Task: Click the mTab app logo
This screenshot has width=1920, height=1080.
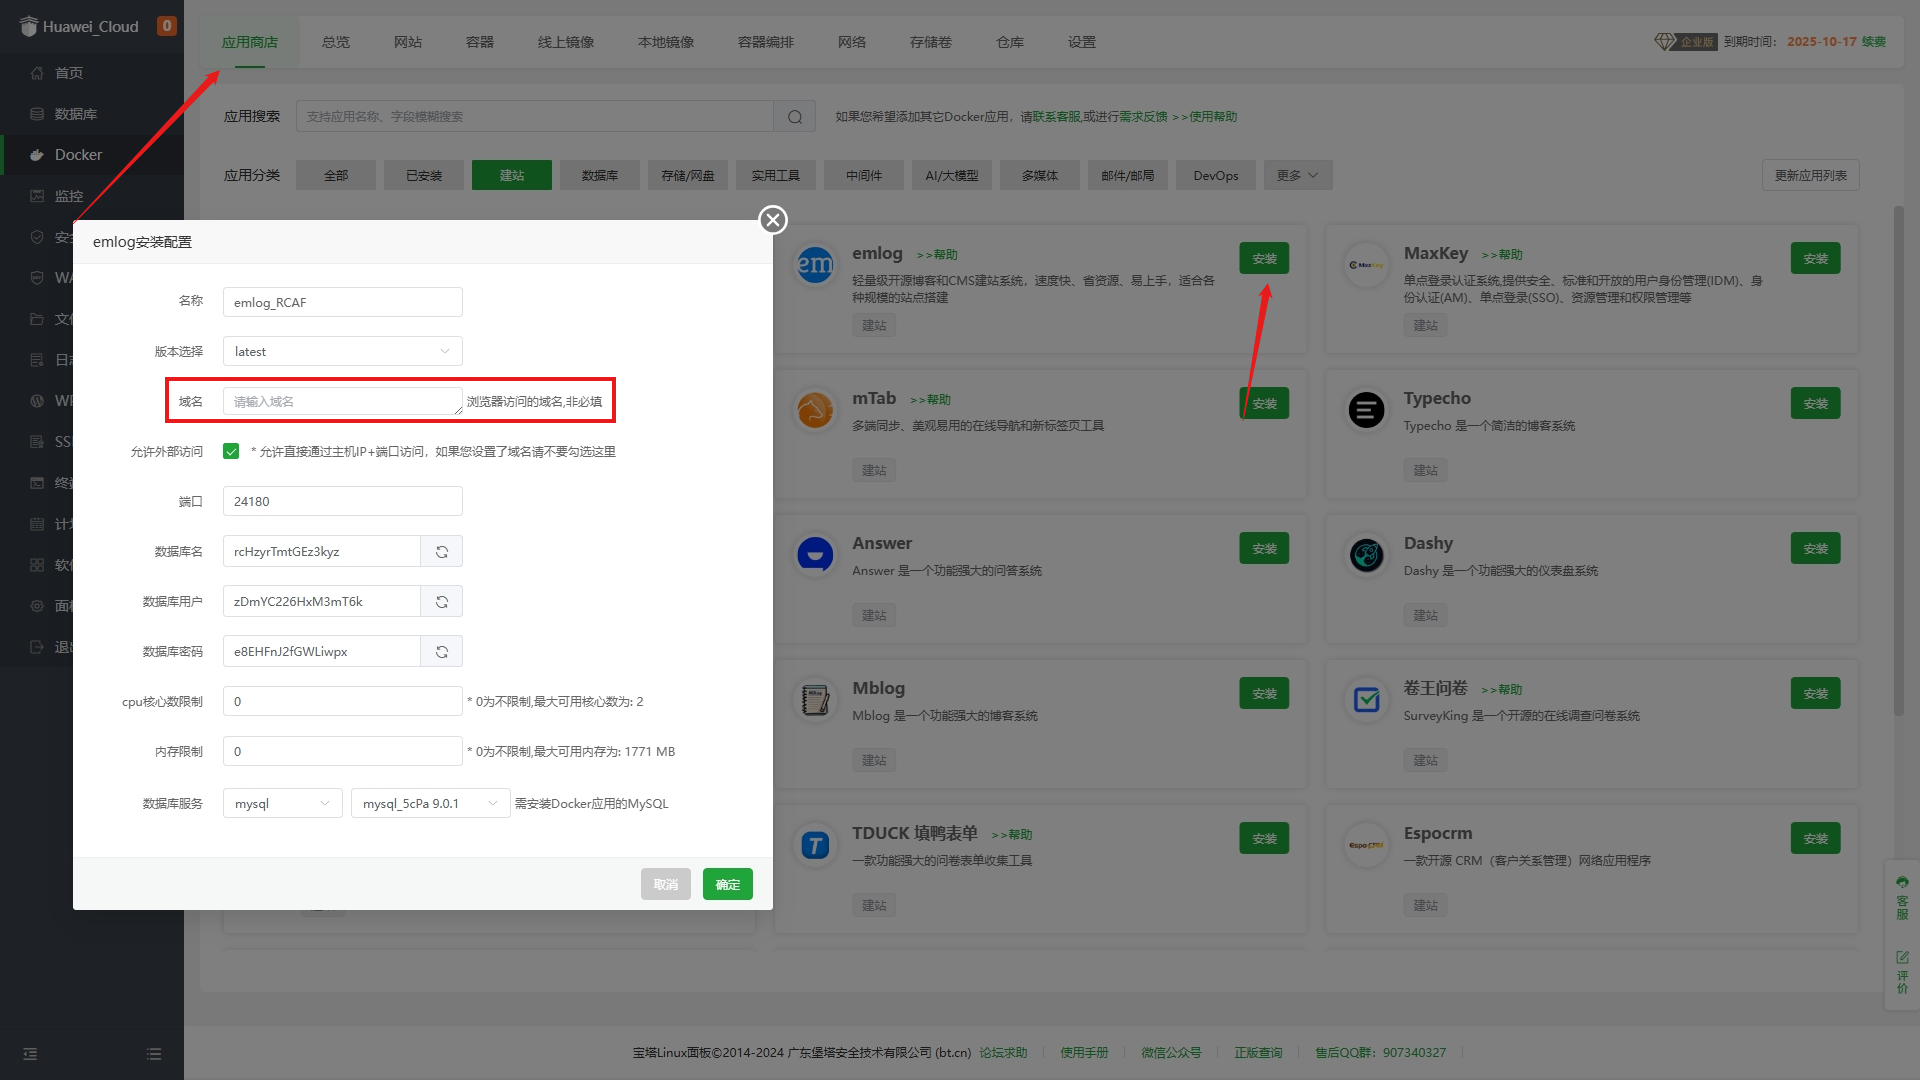Action: [x=815, y=410]
